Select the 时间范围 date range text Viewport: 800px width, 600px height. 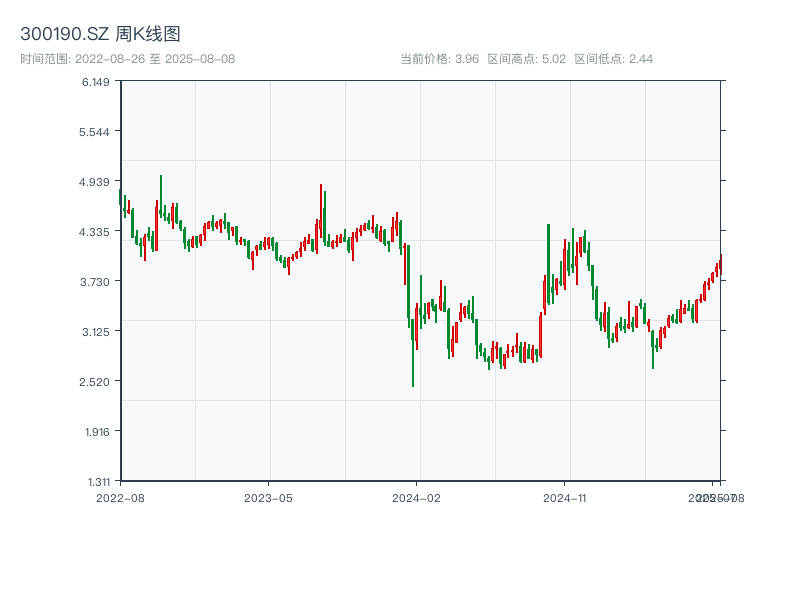coord(127,59)
